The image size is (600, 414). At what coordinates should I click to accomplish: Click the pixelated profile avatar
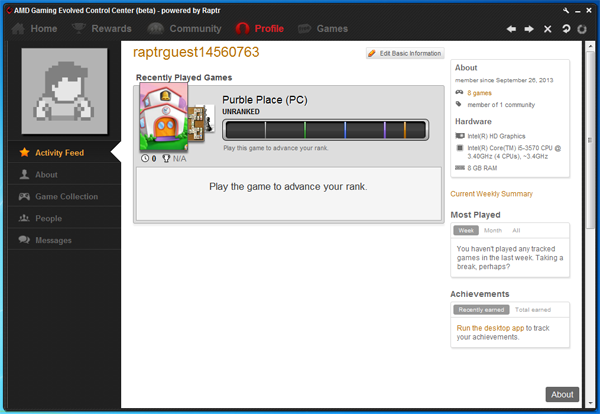point(62,89)
